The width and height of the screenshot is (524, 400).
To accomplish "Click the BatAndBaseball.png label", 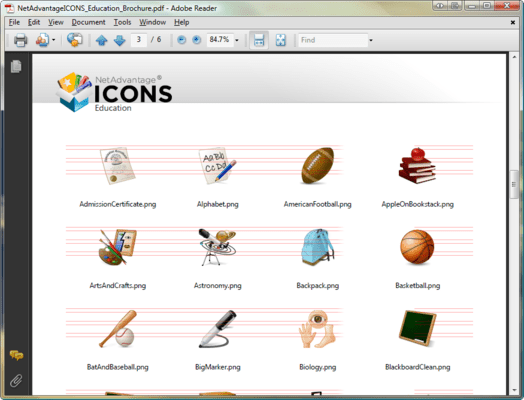I will pyautogui.click(x=118, y=367).
